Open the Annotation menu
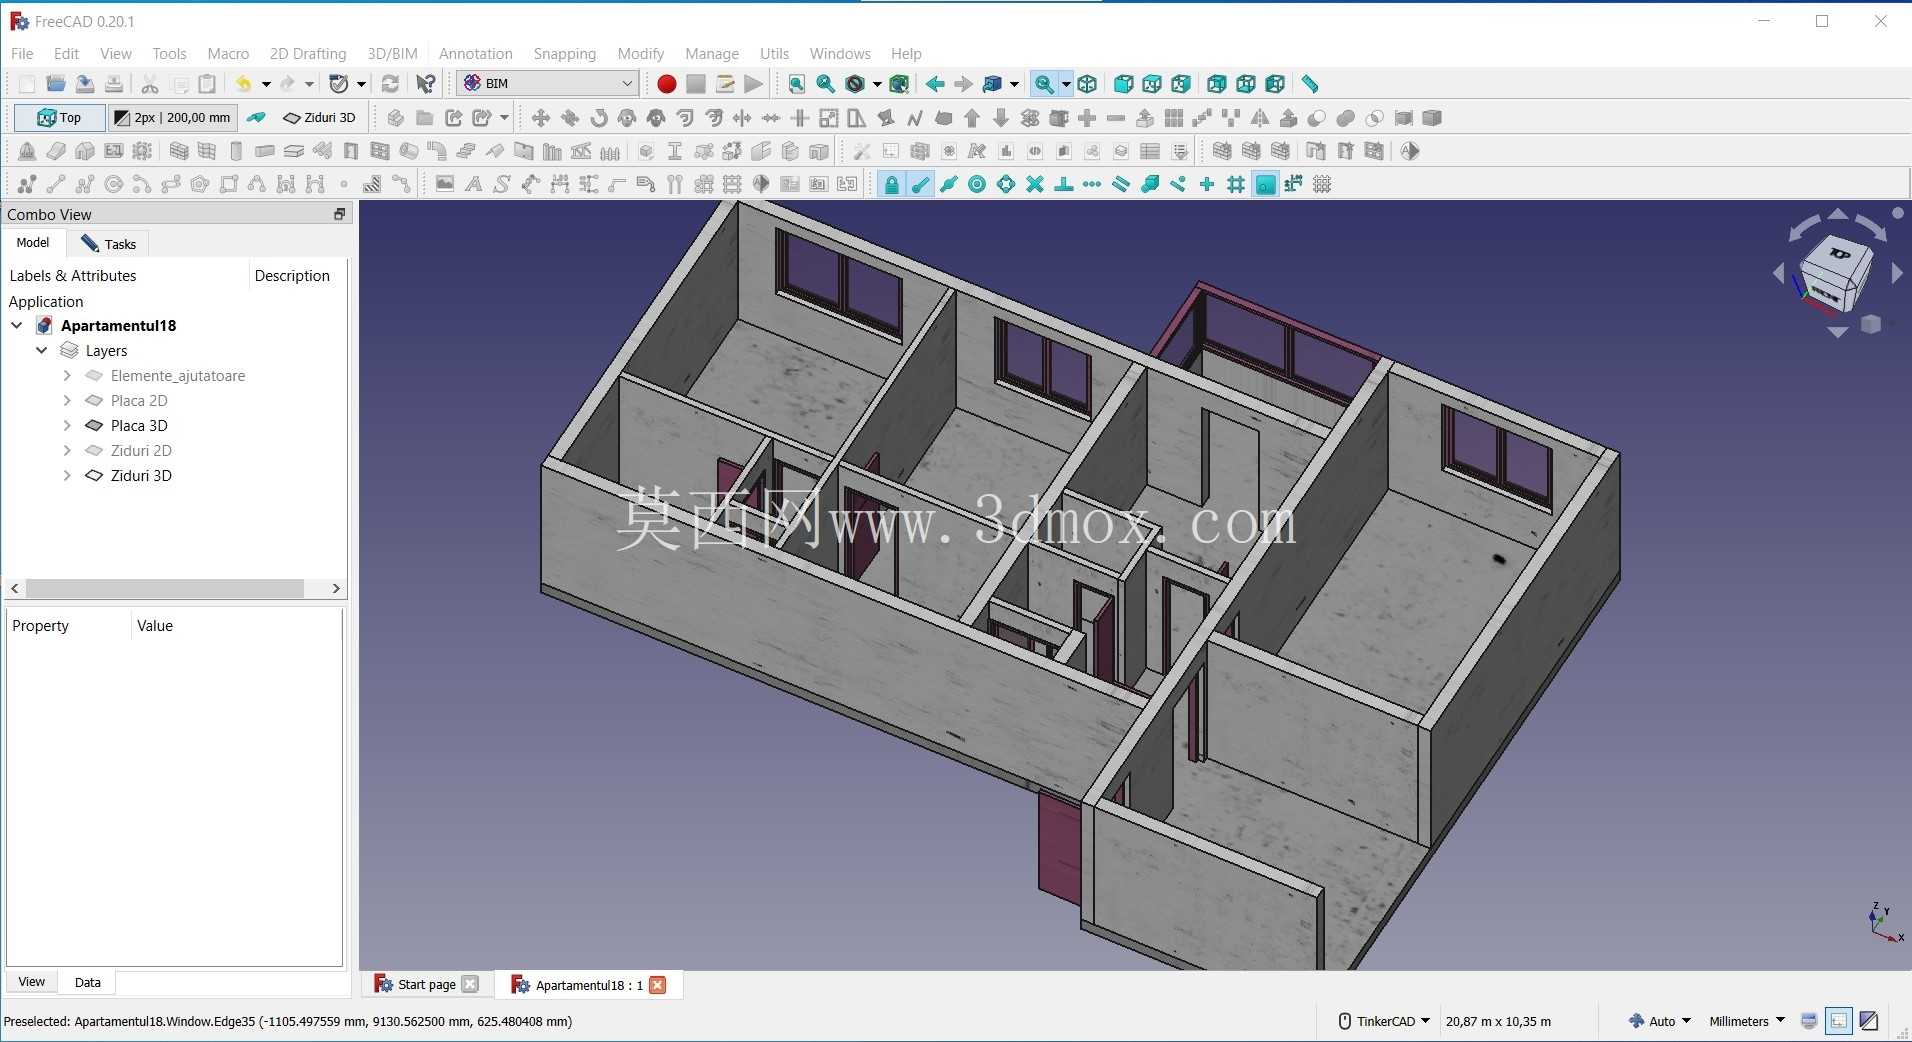 pyautogui.click(x=476, y=54)
